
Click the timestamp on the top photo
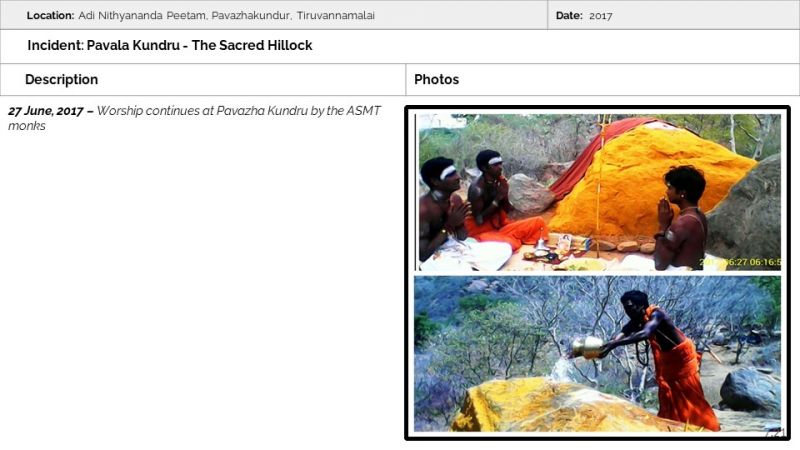point(740,262)
